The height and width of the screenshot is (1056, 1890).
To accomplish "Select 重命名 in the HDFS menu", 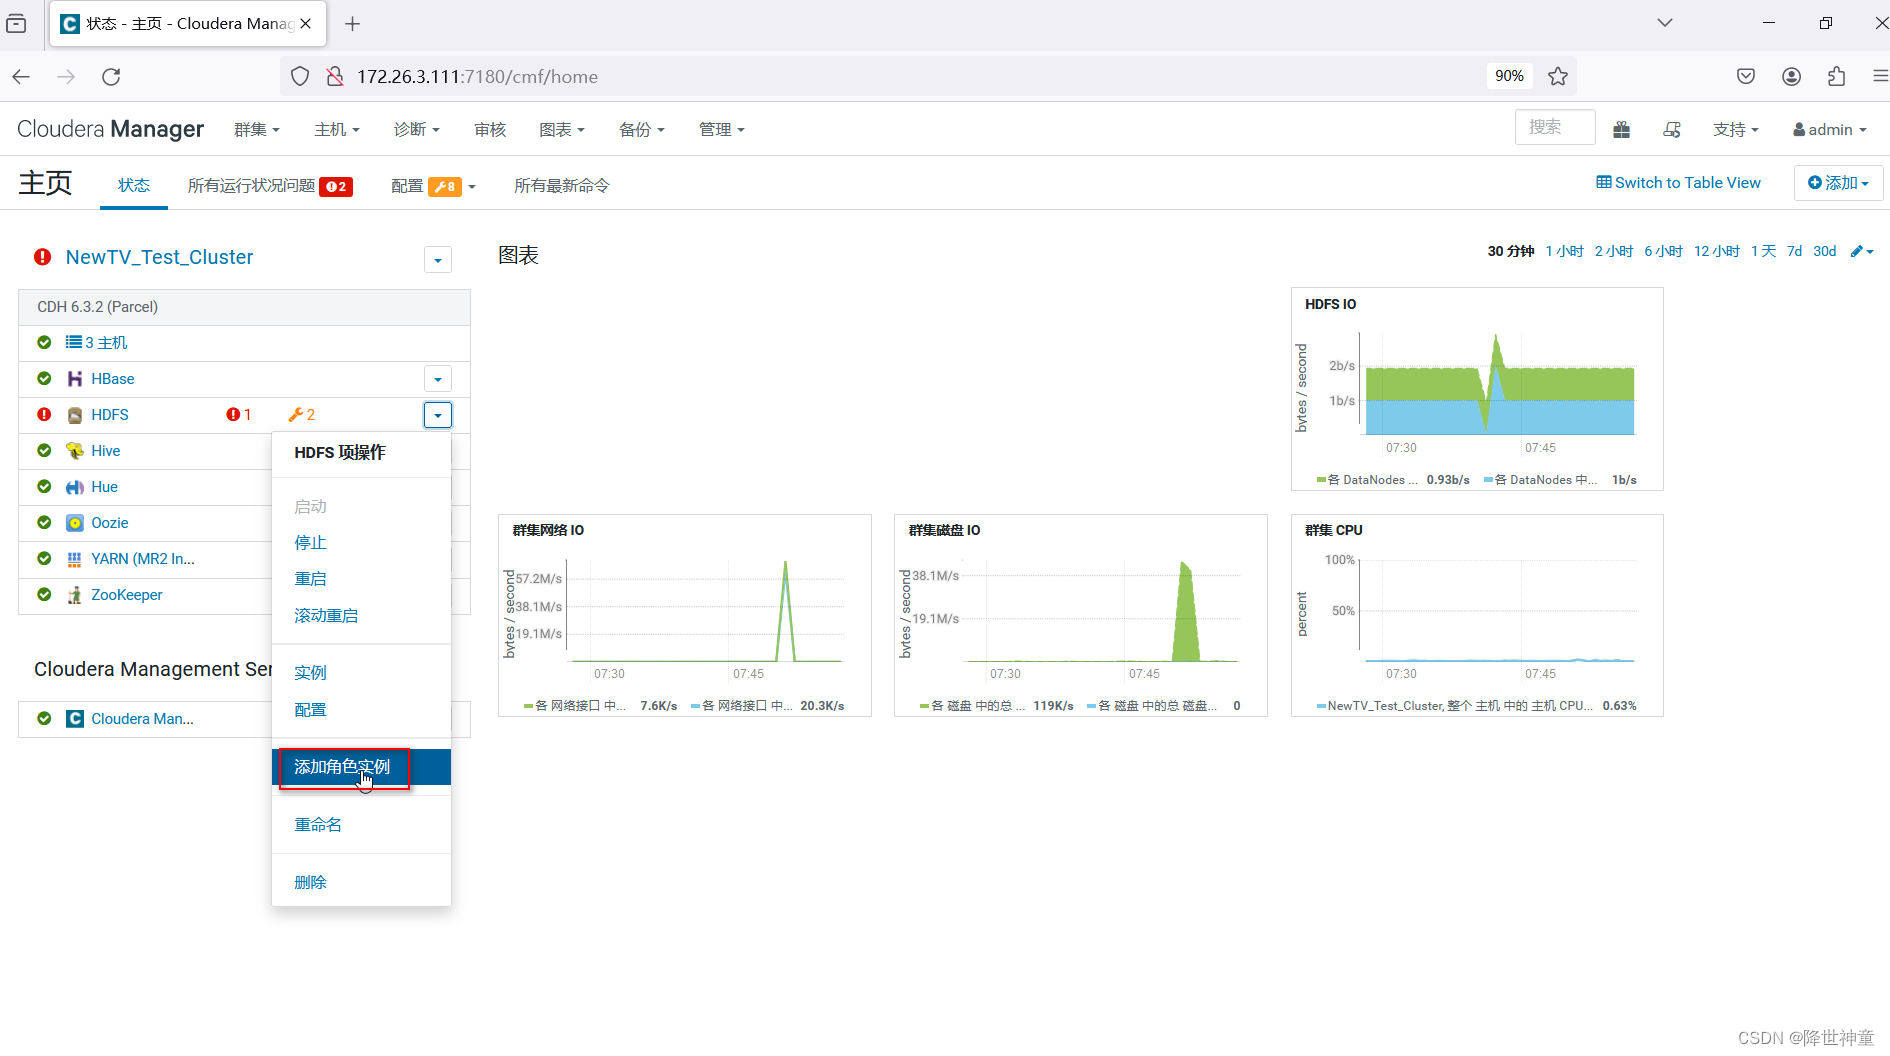I will (x=318, y=825).
